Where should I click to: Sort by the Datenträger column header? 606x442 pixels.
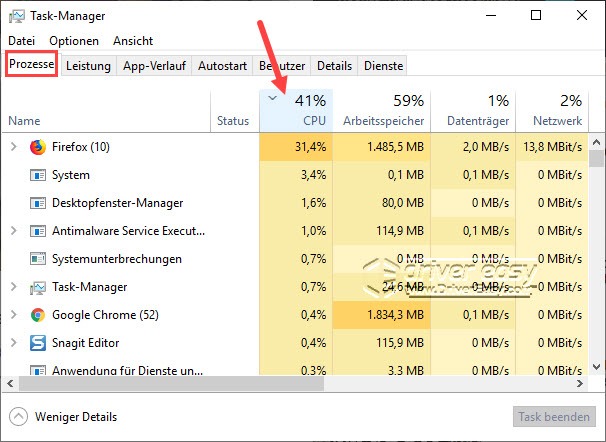[x=473, y=111]
